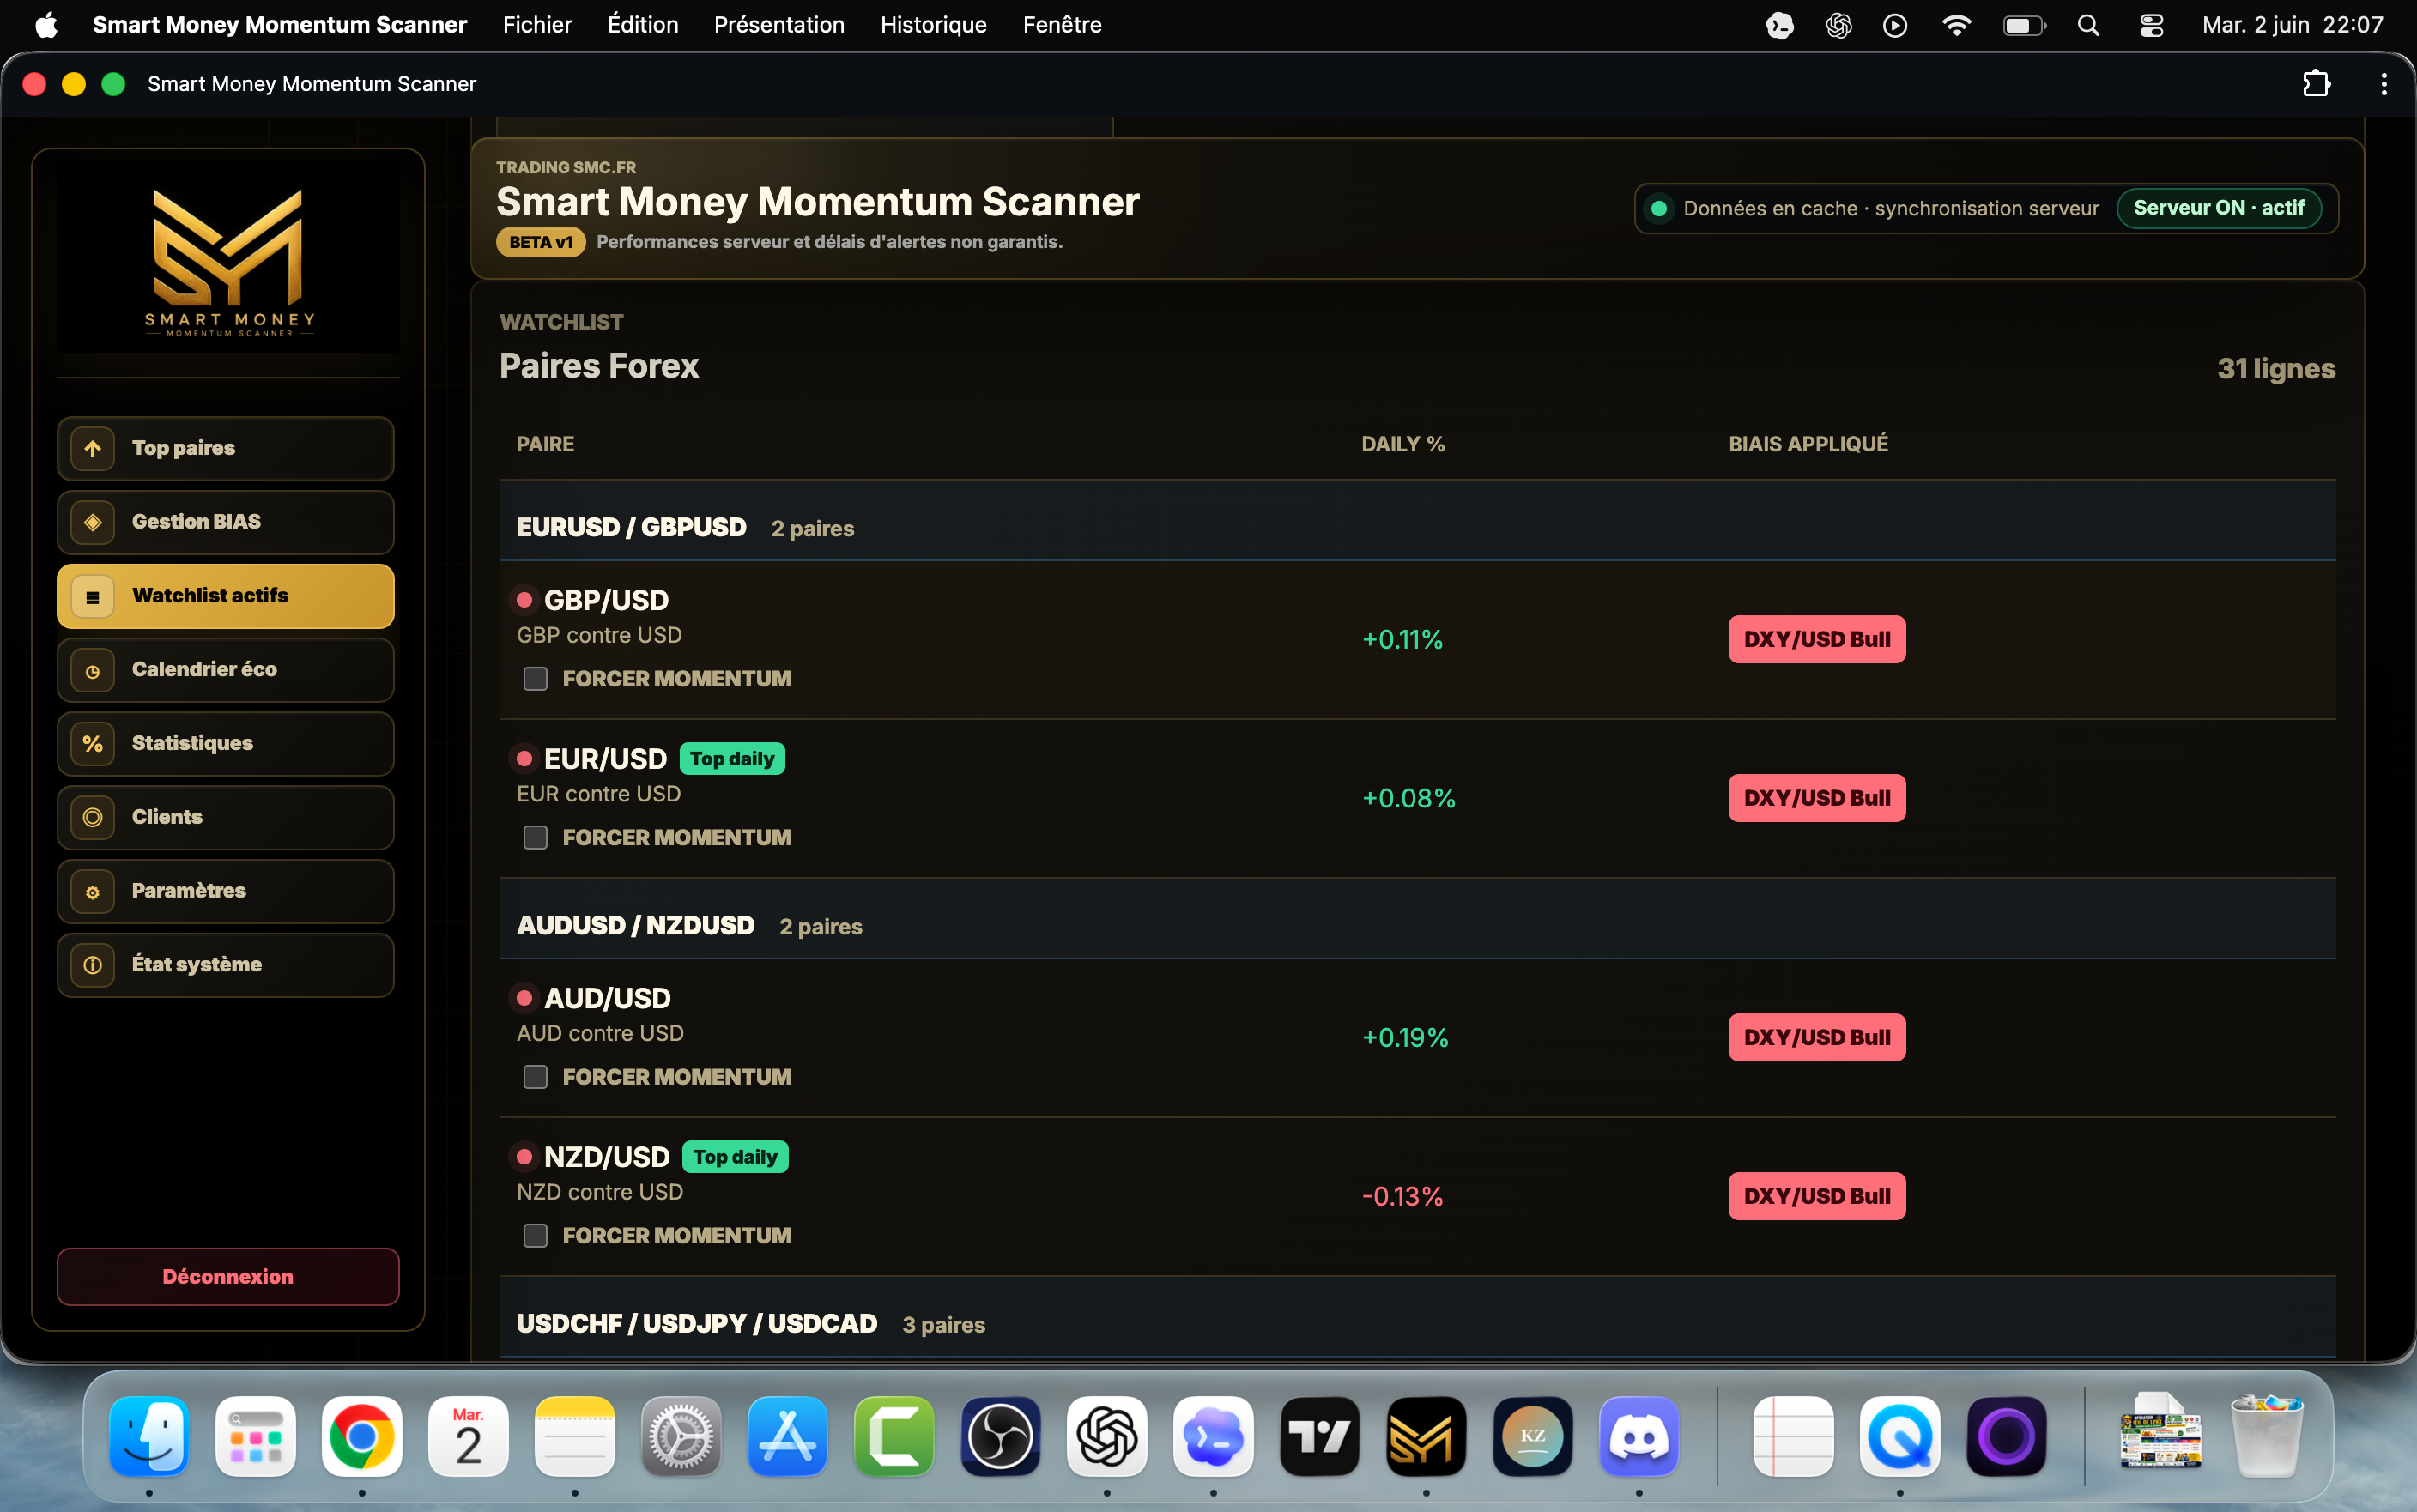Image resolution: width=2417 pixels, height=1512 pixels.
Task: Click the extensions puzzle icon in title bar
Action: pyautogui.click(x=2316, y=84)
